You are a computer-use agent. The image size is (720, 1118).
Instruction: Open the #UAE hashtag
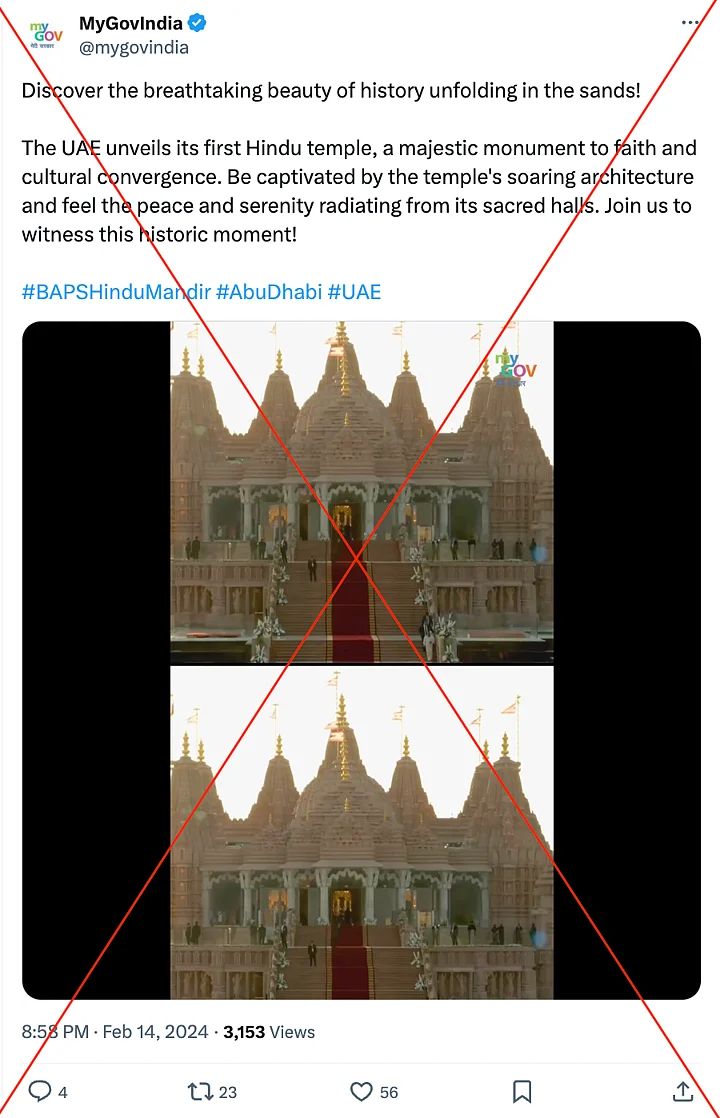click(x=354, y=292)
